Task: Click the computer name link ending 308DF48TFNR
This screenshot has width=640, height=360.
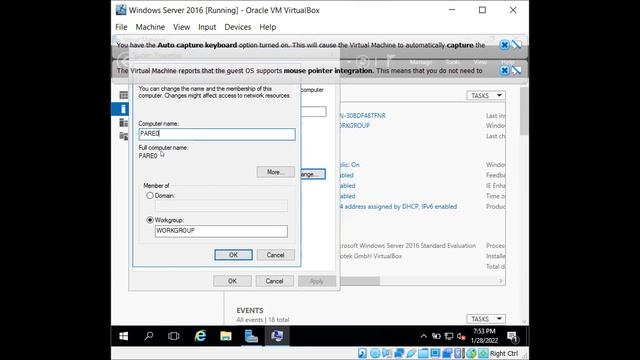Action: coord(362,116)
